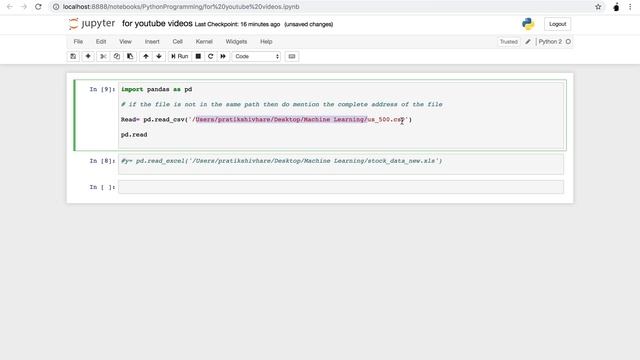Click the empty code cell input

click(341, 187)
